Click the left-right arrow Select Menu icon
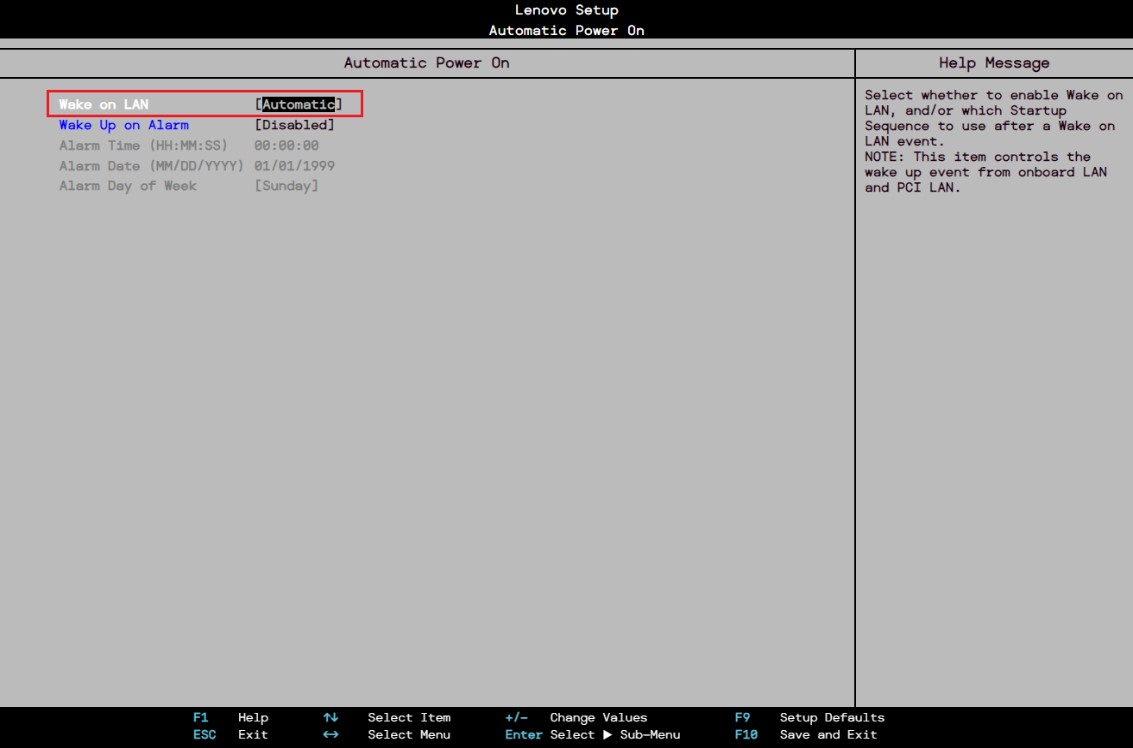Screen dimensions: 1133x748 coord(330,735)
